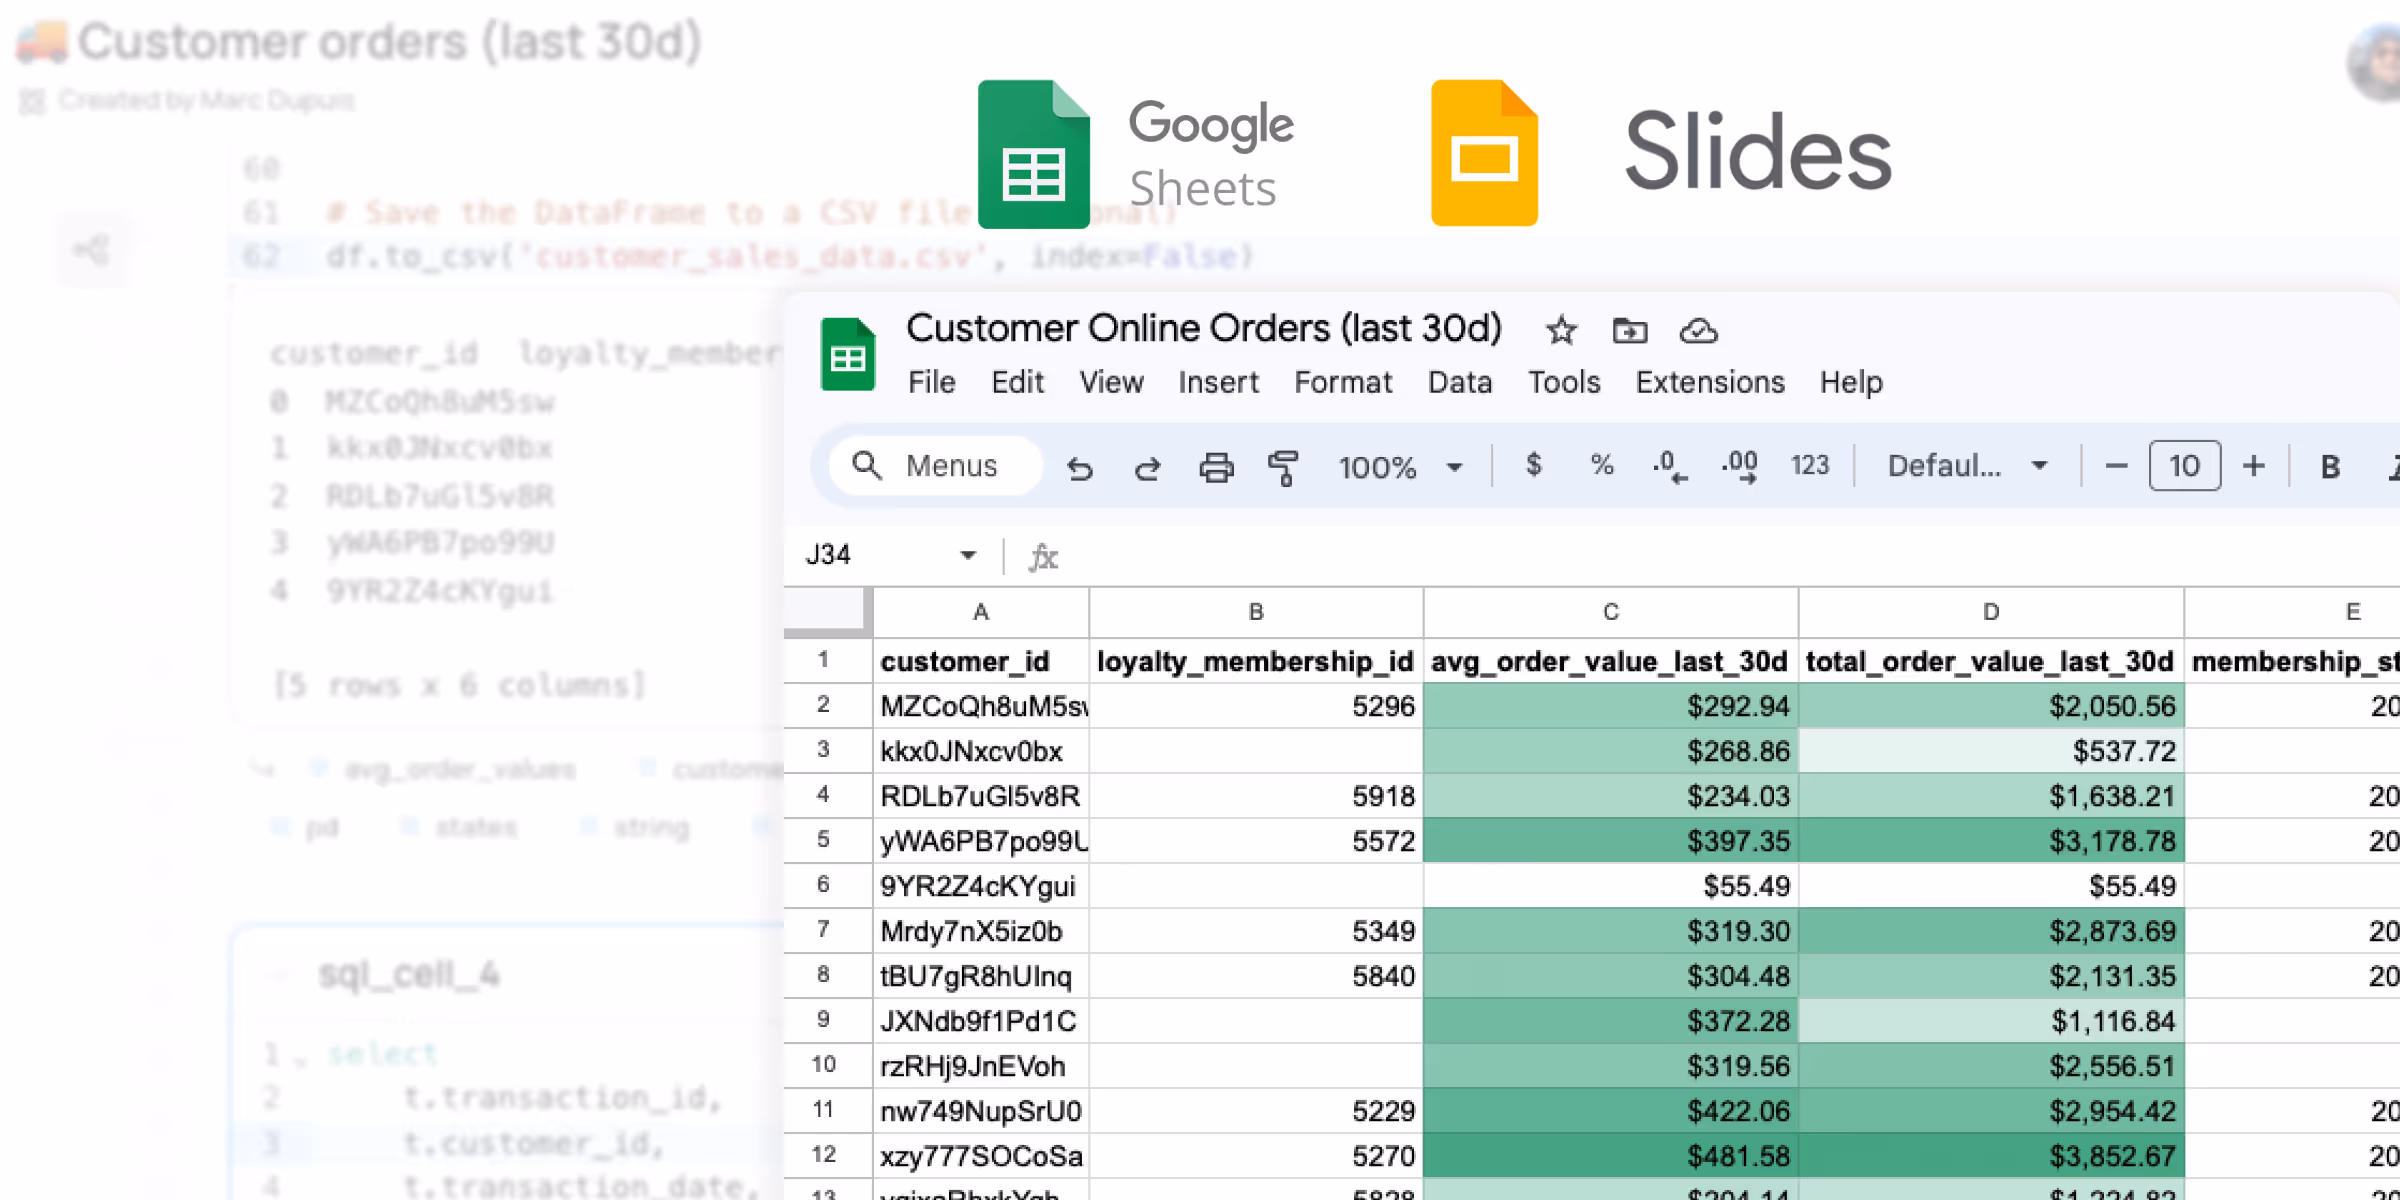Open the Extensions menu
This screenshot has height=1200, width=2400.
click(1710, 382)
